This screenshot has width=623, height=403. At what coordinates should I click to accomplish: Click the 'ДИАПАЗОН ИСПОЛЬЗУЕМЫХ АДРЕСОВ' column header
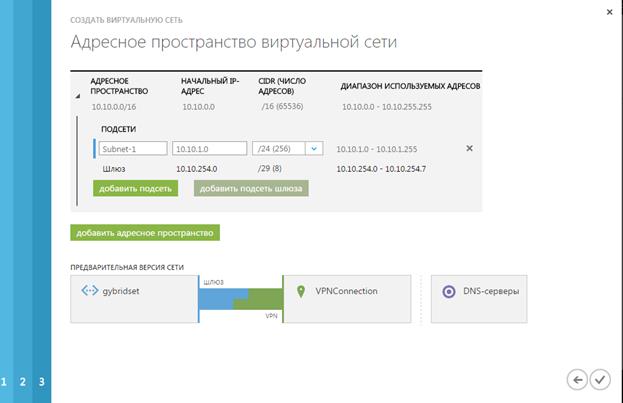tap(410, 86)
